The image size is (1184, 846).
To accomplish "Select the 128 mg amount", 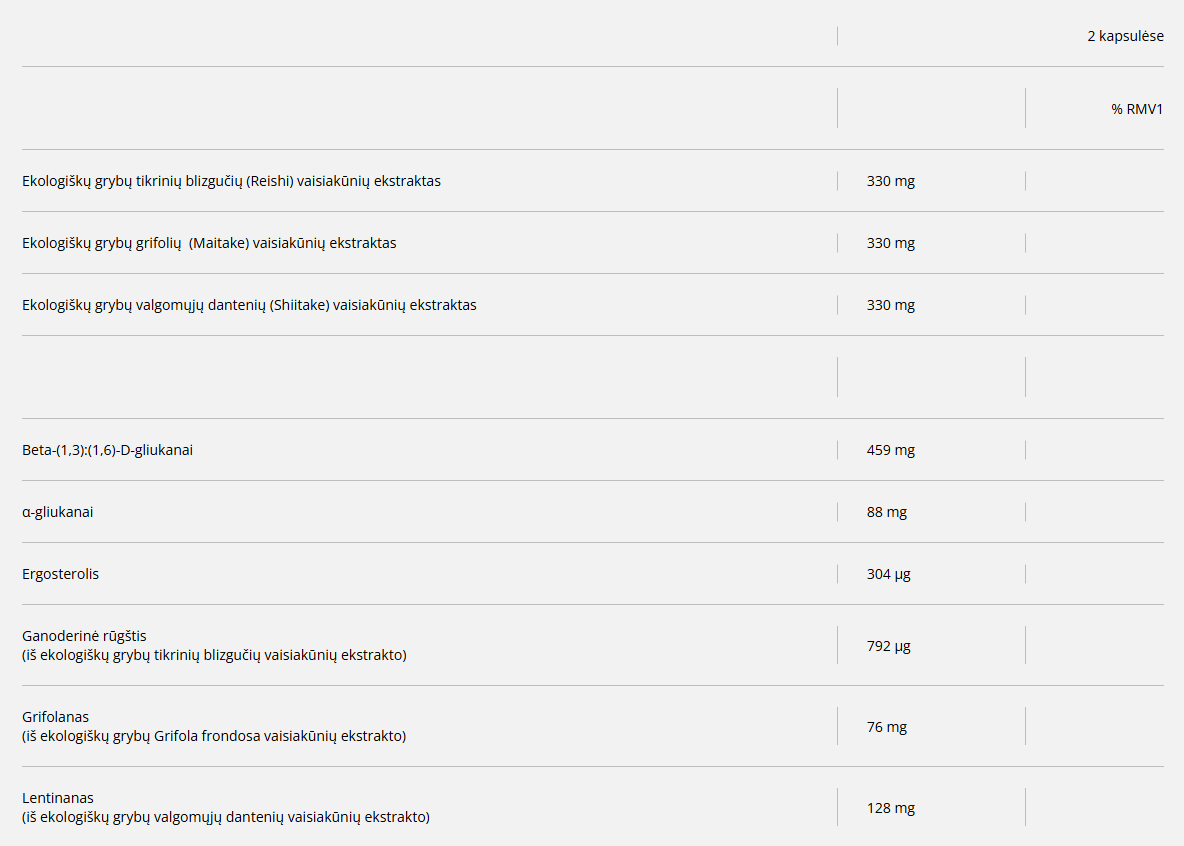I will tap(890, 808).
